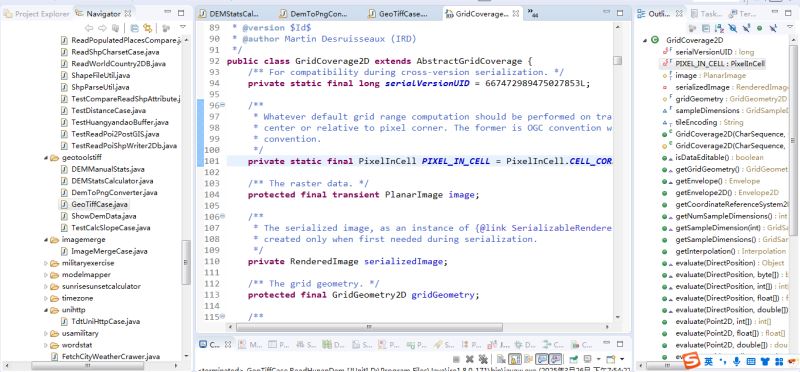Select FetchCityWeatherCrawer.java file
Viewport: 800px width, 372px height.
coord(111,357)
